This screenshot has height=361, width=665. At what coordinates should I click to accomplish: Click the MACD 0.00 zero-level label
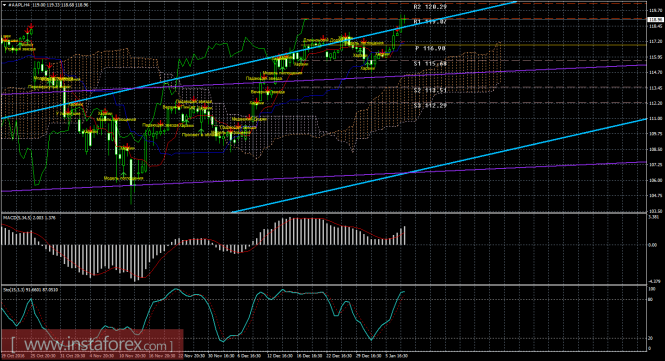(652, 245)
